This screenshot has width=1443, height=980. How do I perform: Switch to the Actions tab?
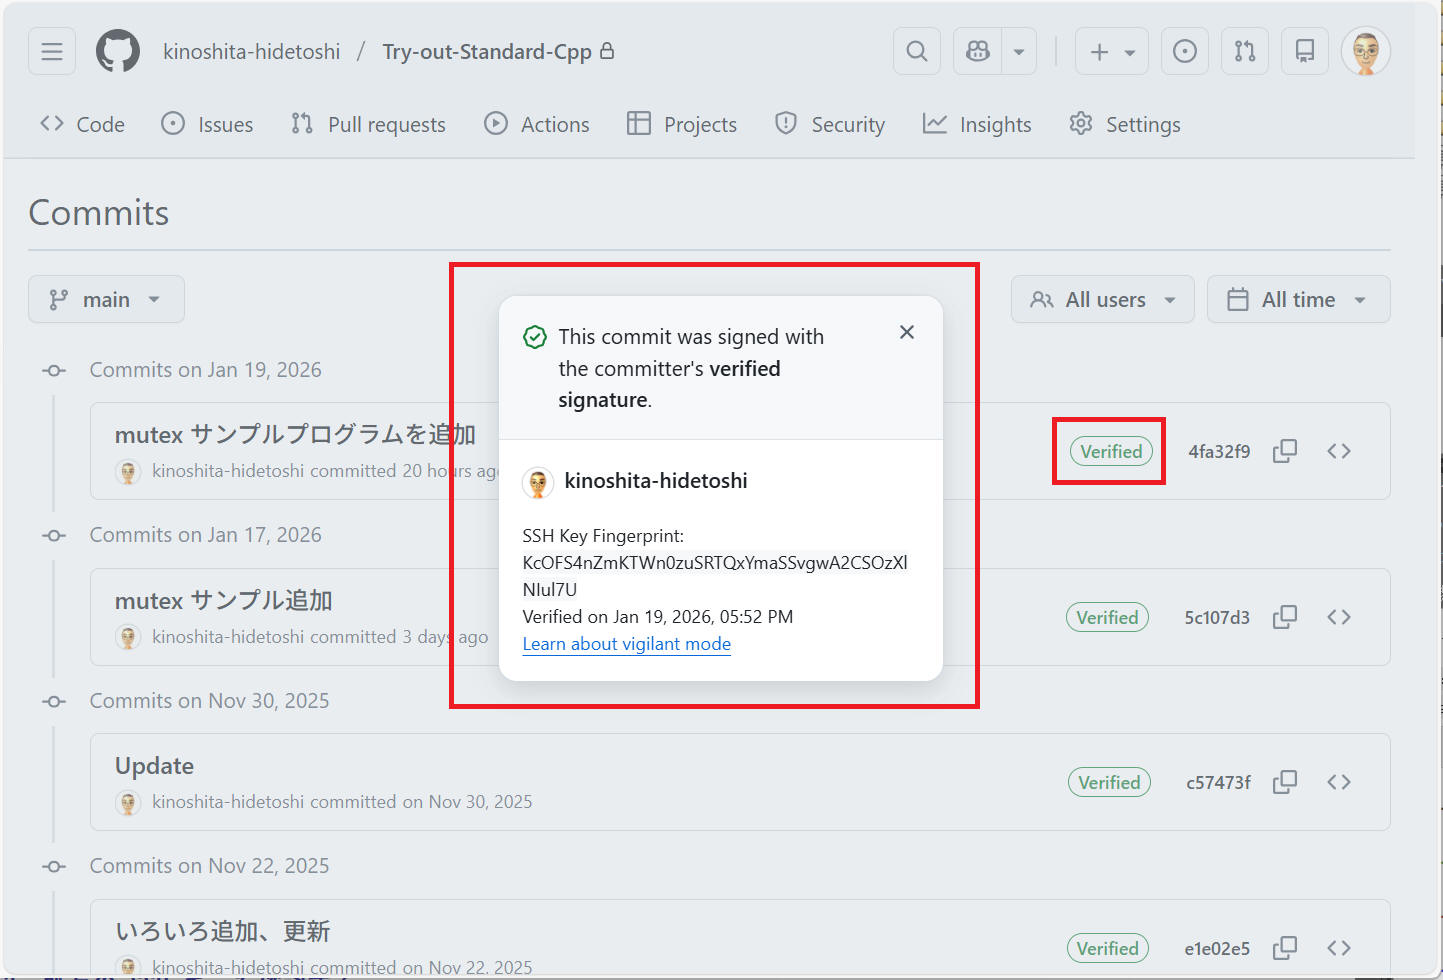(536, 123)
